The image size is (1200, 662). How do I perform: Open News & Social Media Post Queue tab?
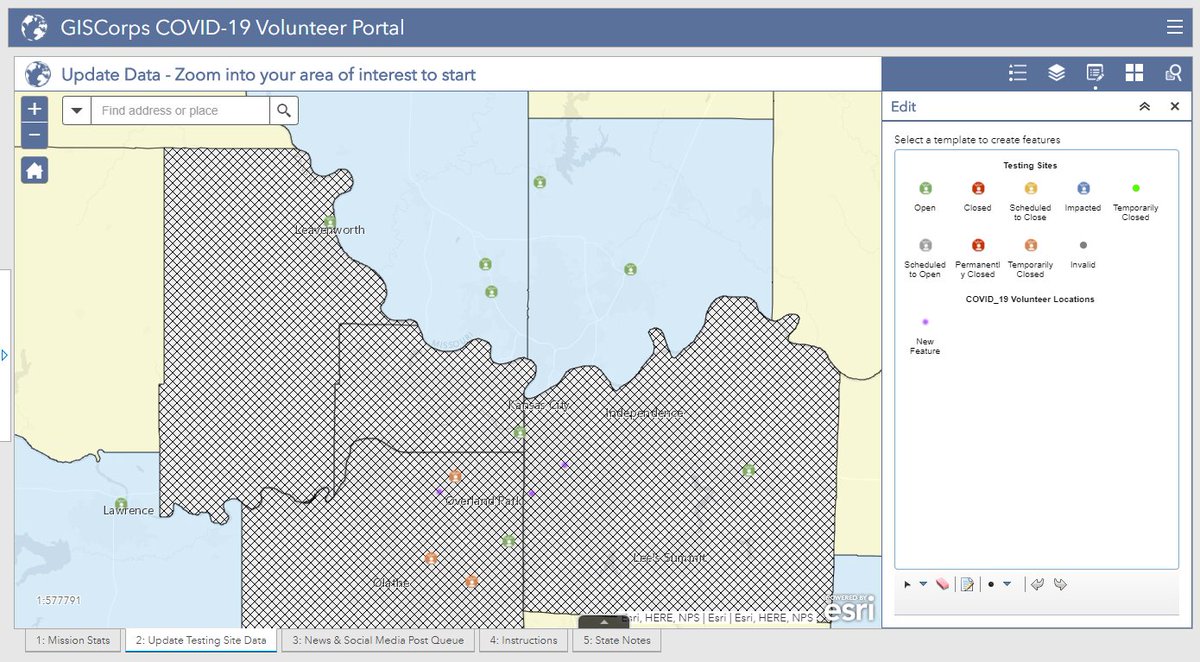[377, 640]
